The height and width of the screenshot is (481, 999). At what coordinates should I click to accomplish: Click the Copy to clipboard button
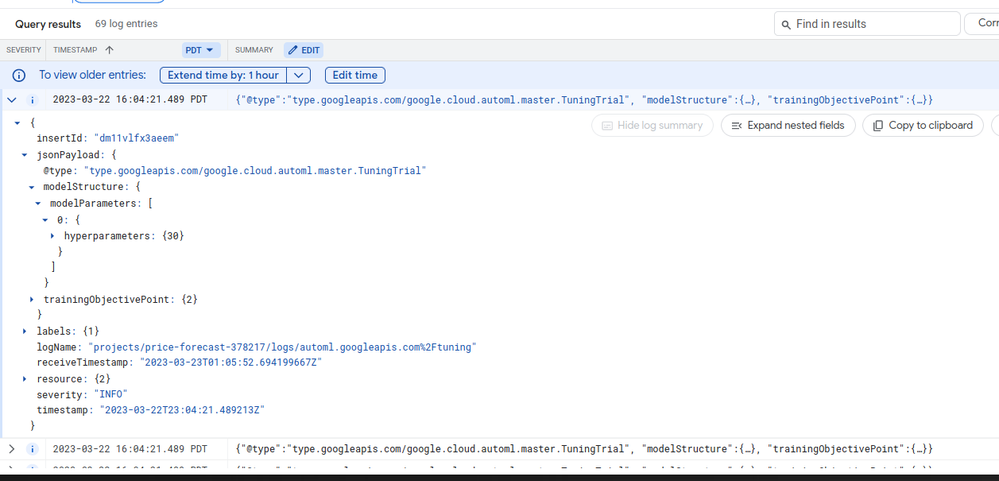pos(923,126)
